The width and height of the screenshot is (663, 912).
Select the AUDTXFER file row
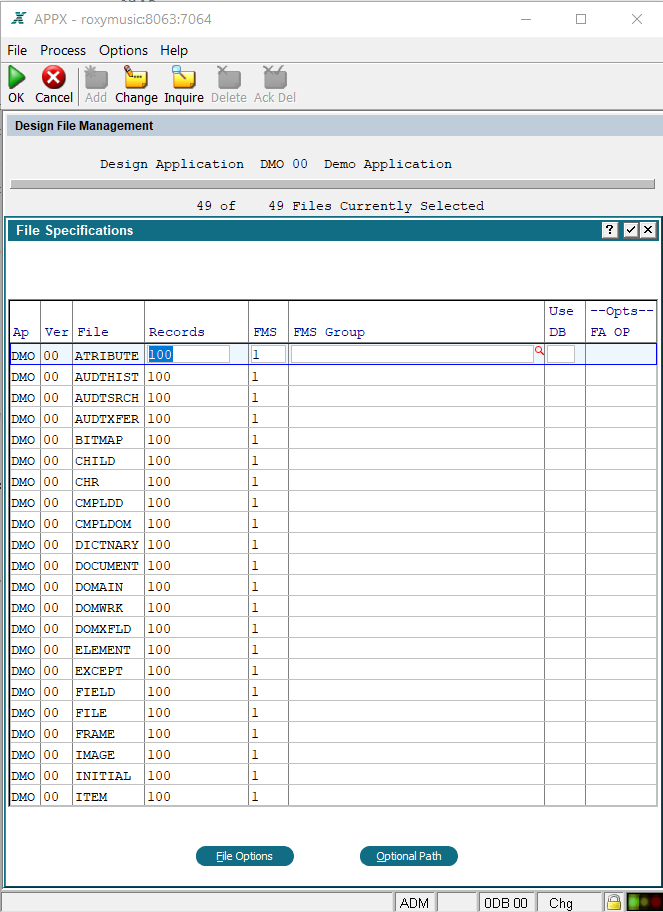pos(333,419)
